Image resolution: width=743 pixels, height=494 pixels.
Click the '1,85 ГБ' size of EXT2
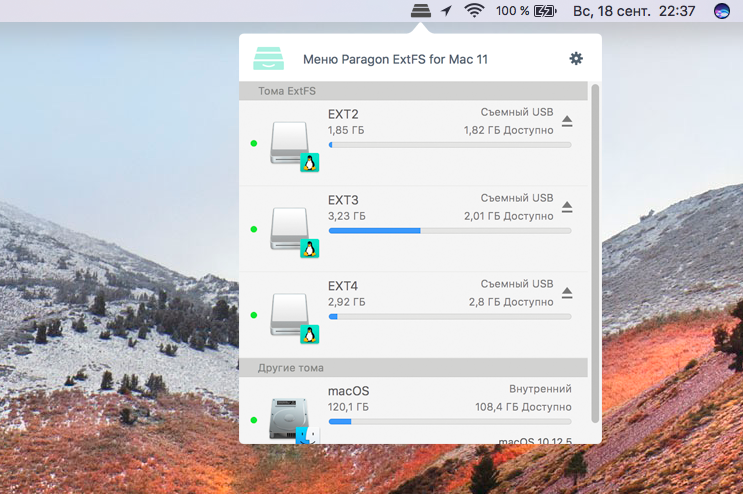[346, 130]
